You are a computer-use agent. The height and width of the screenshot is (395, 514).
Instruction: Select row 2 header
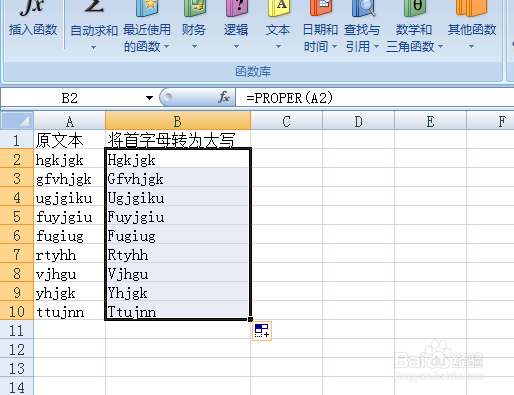pyautogui.click(x=17, y=159)
